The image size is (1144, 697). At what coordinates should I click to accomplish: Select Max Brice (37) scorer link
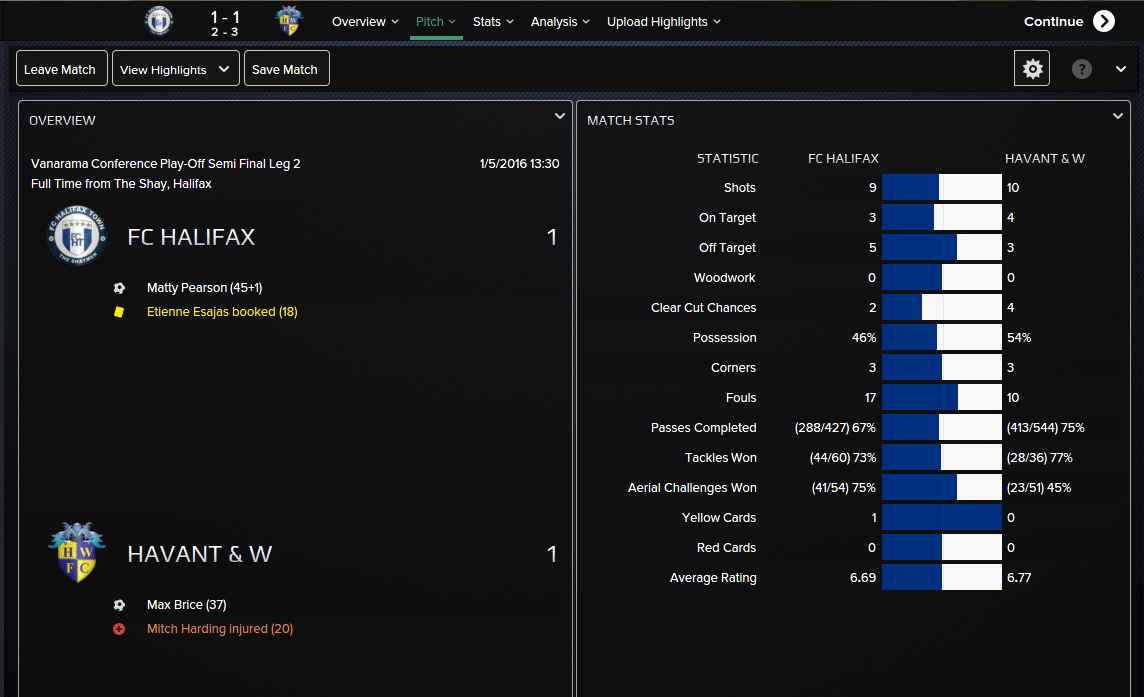[x=186, y=605]
